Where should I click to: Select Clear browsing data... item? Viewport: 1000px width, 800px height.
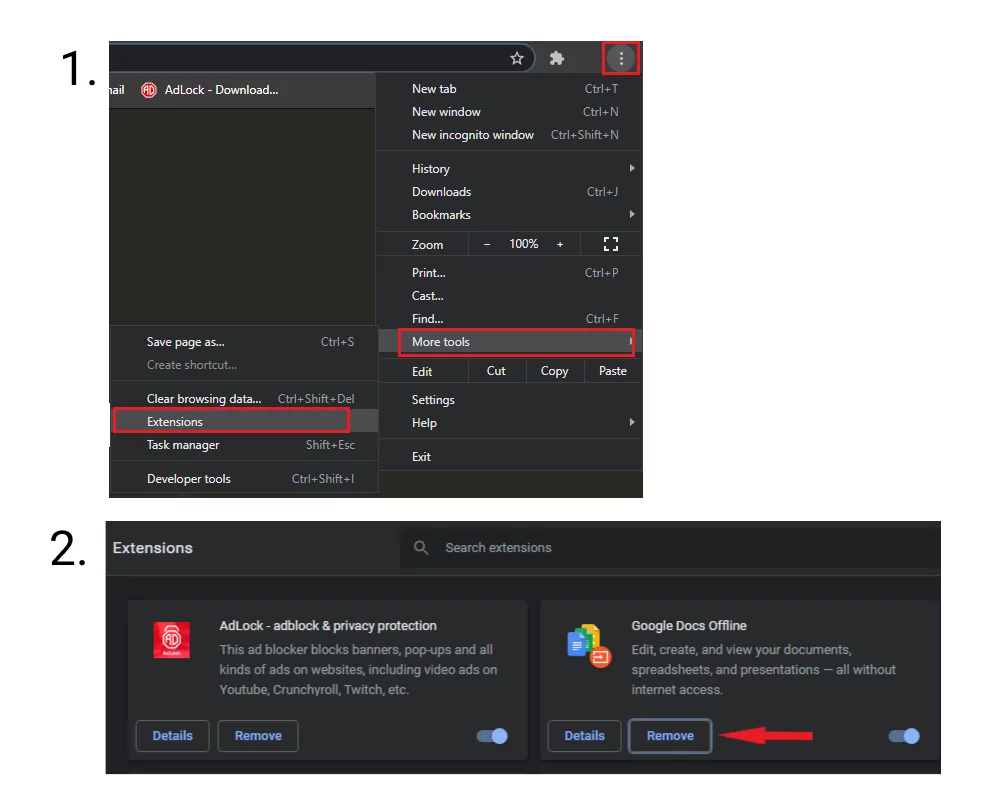[x=244, y=399]
